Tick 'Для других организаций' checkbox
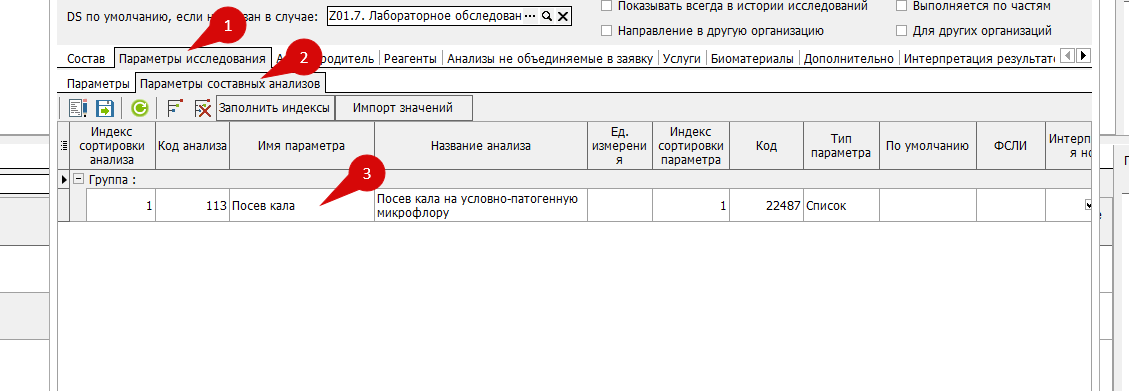Image resolution: width=1129 pixels, height=391 pixels. coord(901,31)
